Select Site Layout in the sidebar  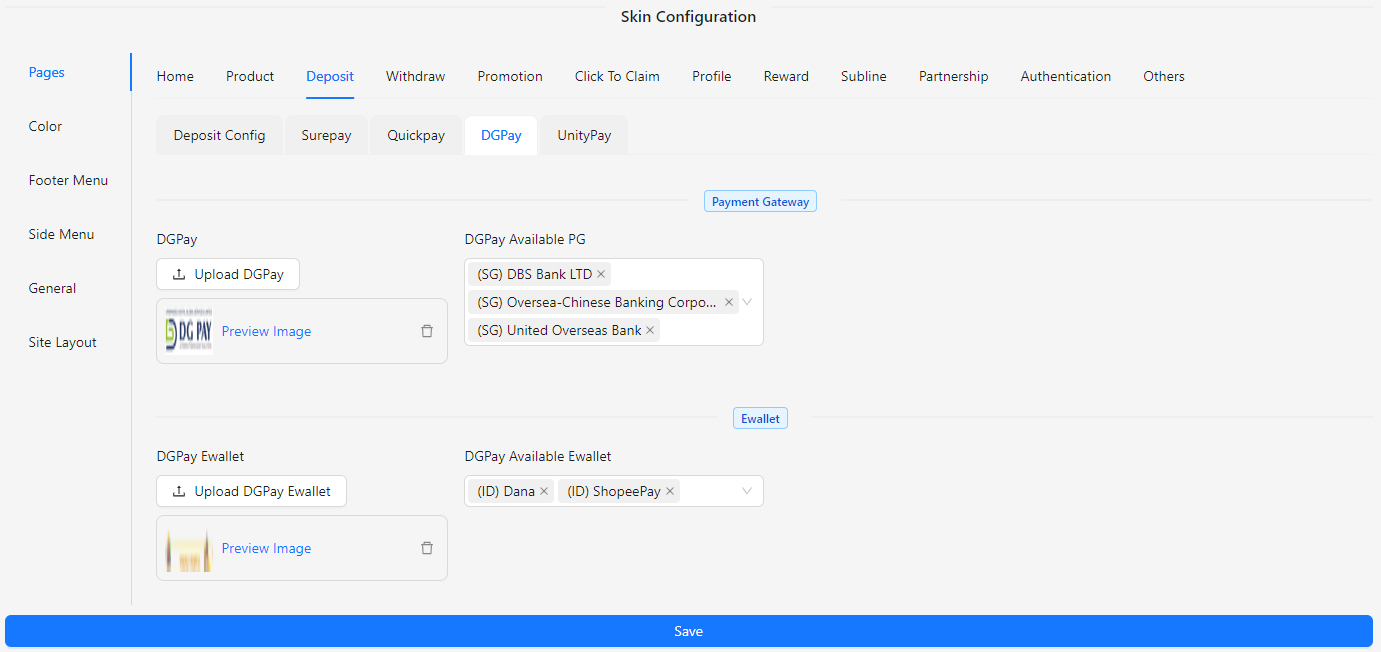[x=62, y=341]
